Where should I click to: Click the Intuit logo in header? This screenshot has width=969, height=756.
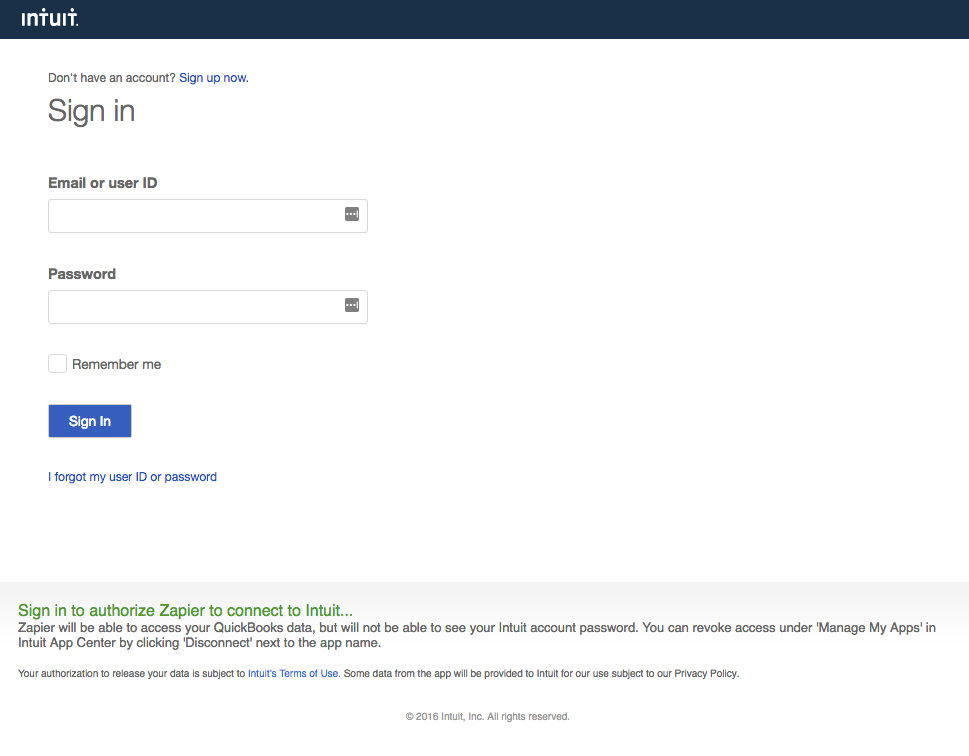[49, 18]
